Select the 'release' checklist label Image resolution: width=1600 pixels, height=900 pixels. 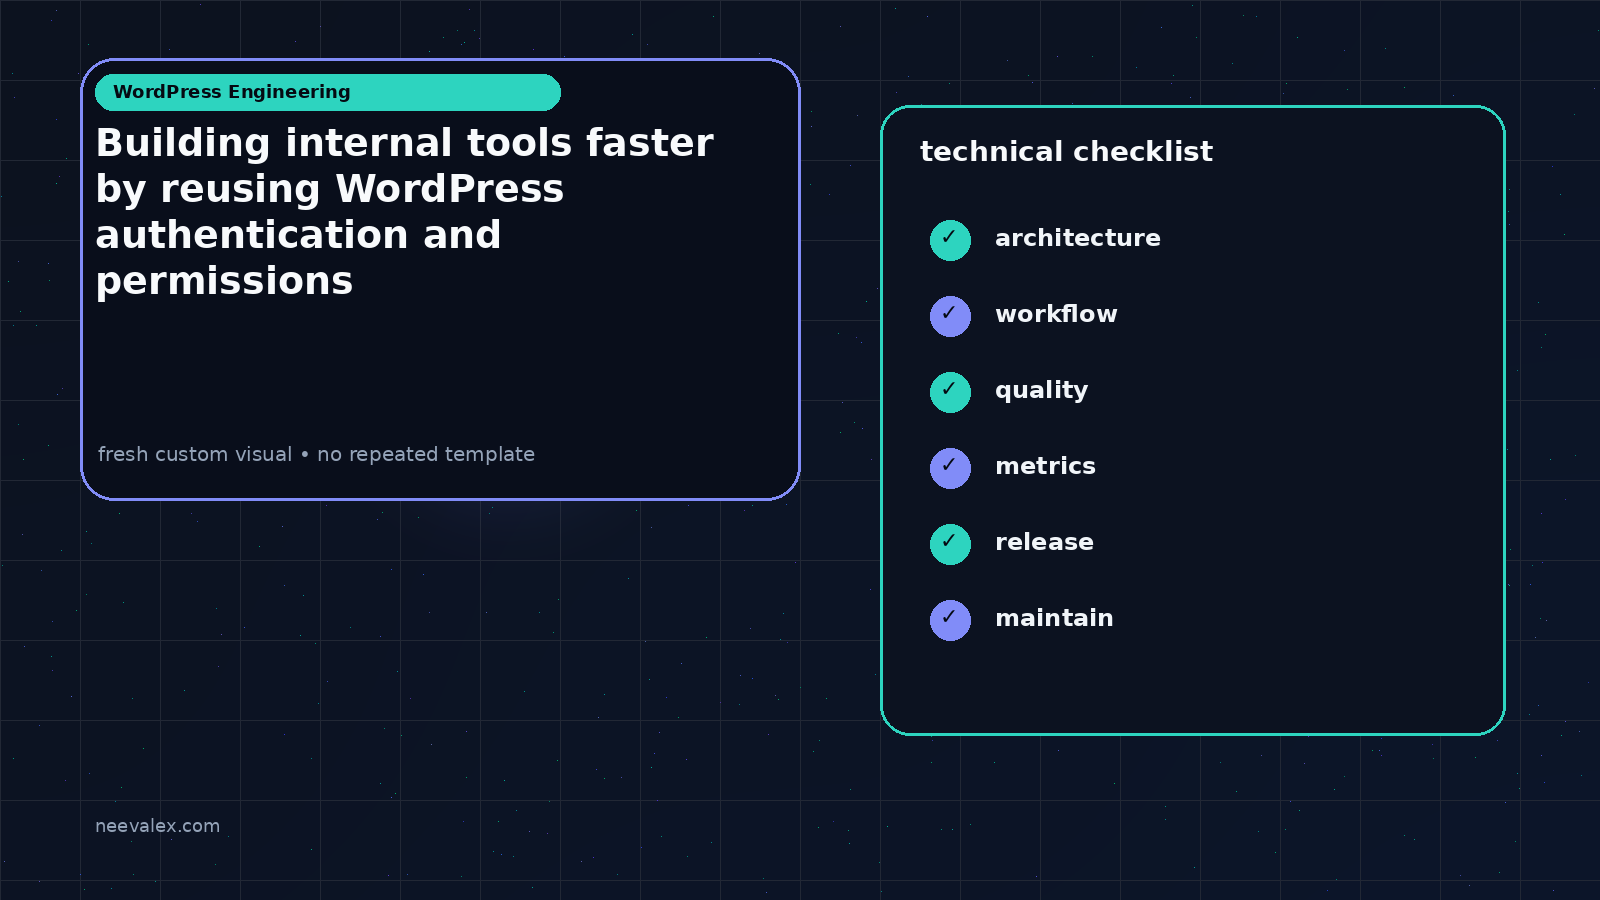click(1044, 542)
